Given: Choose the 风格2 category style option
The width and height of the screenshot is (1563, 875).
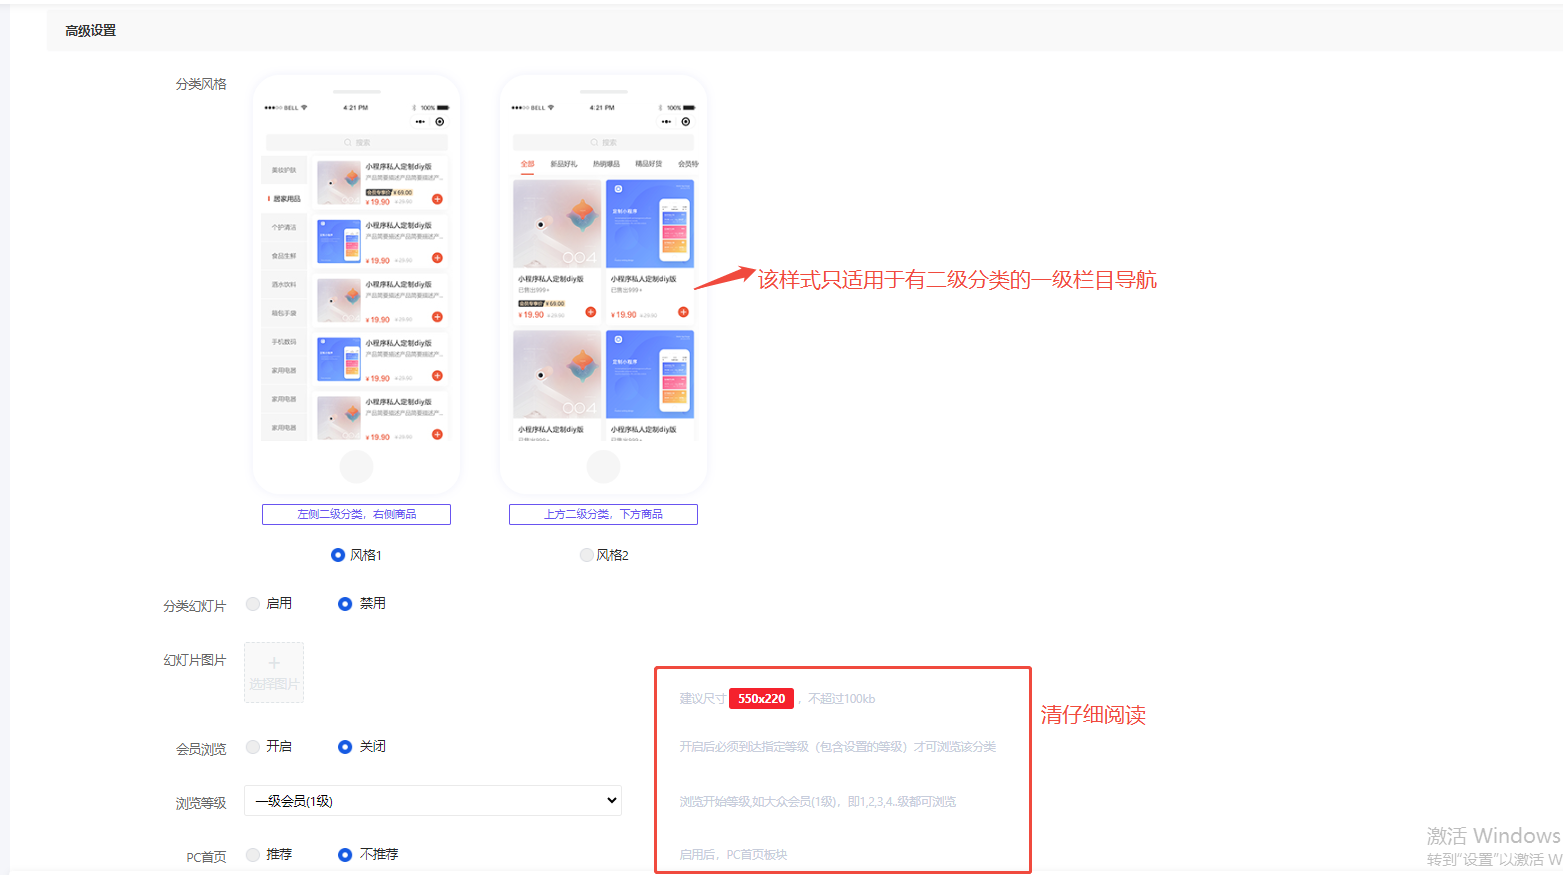Looking at the screenshot, I should (586, 555).
